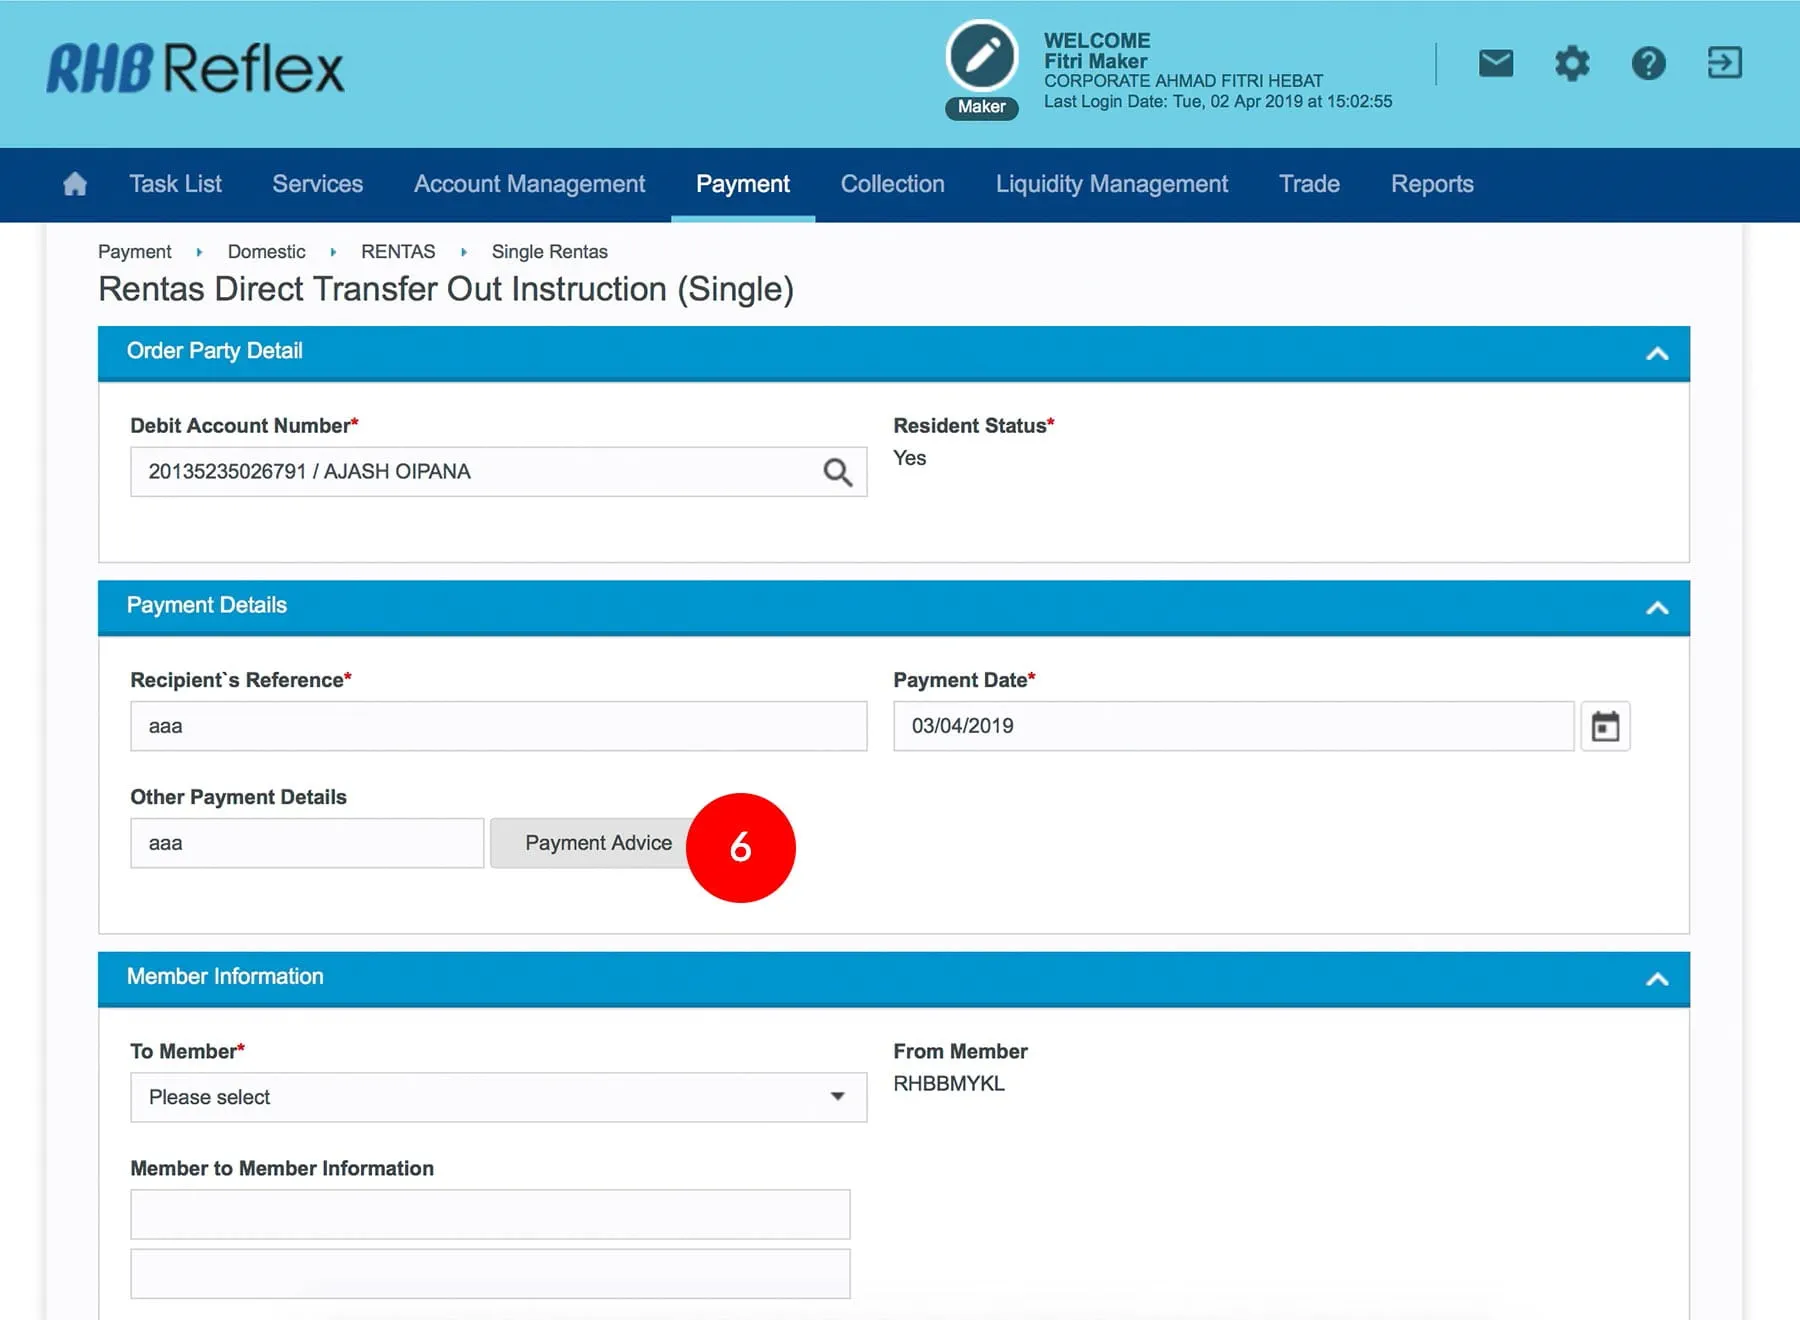1800x1320 pixels.
Task: Click the RENTAS breadcrumb link
Action: 398,252
